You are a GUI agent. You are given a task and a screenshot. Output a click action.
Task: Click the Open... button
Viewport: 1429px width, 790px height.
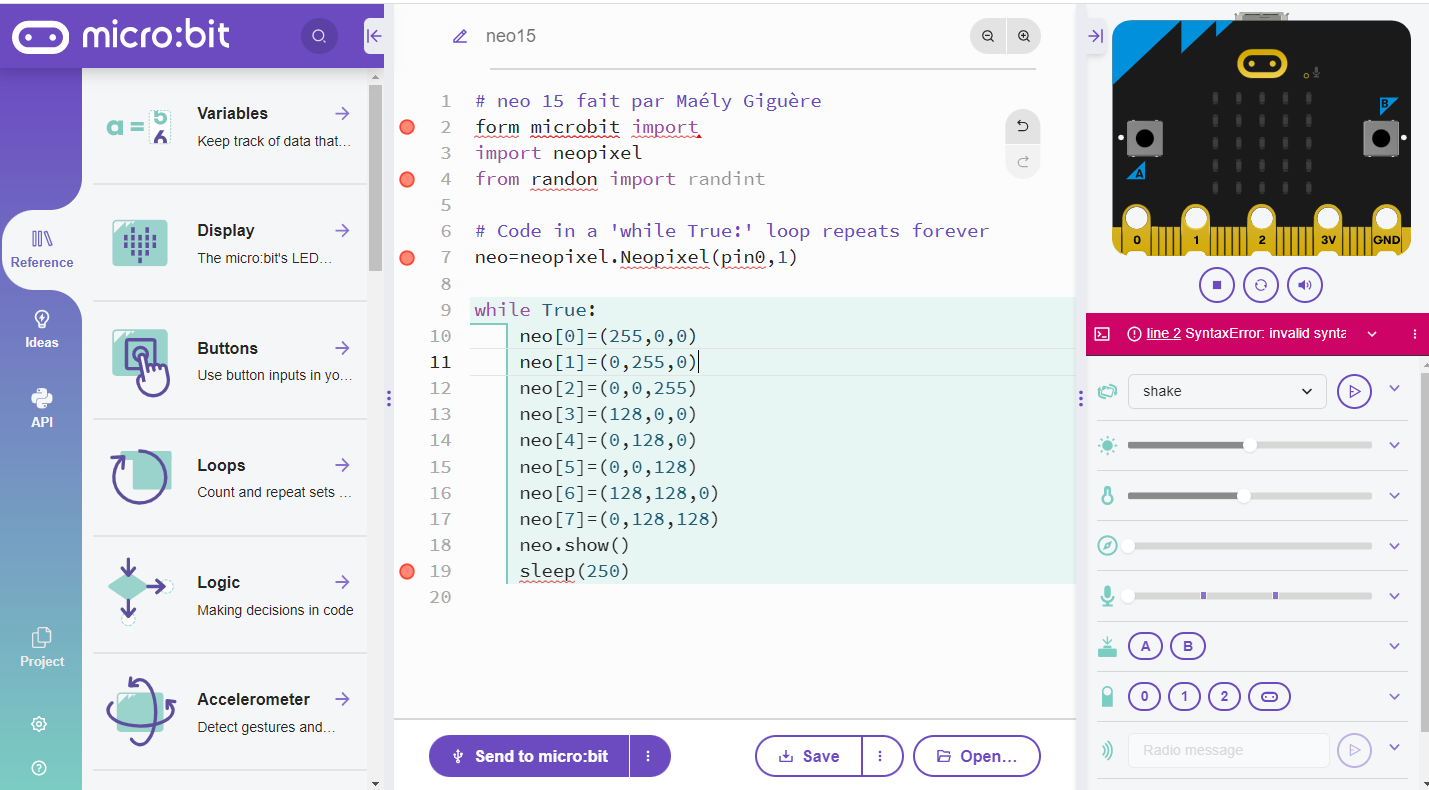[977, 756]
